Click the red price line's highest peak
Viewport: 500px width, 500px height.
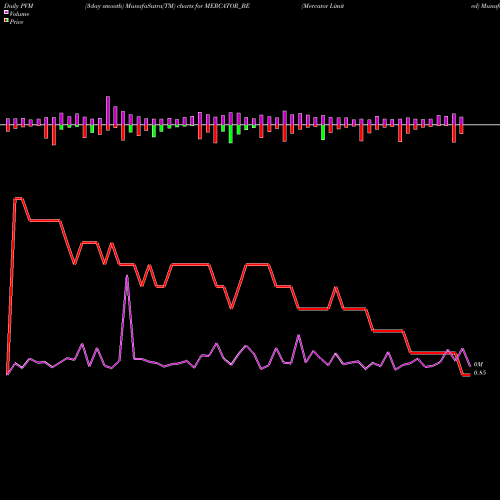click(18, 198)
